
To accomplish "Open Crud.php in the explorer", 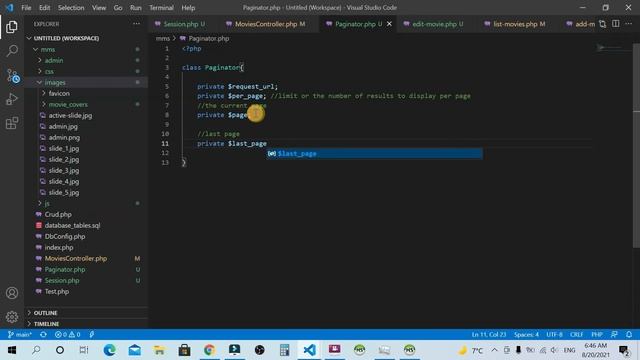I will 58,214.
